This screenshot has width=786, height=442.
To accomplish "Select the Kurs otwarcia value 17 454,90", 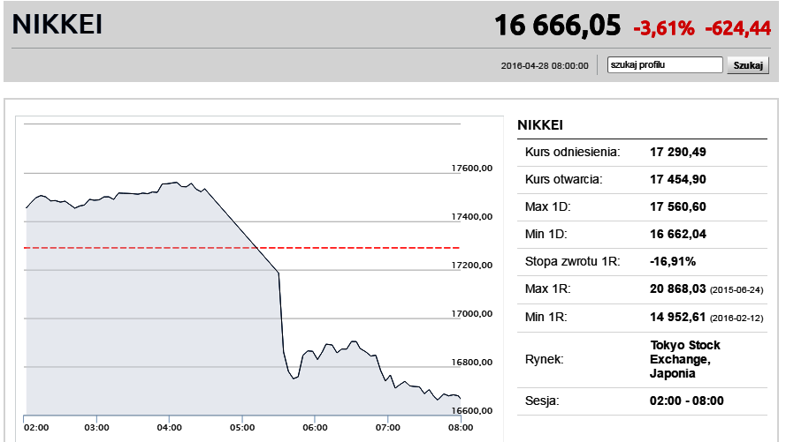I will [678, 179].
